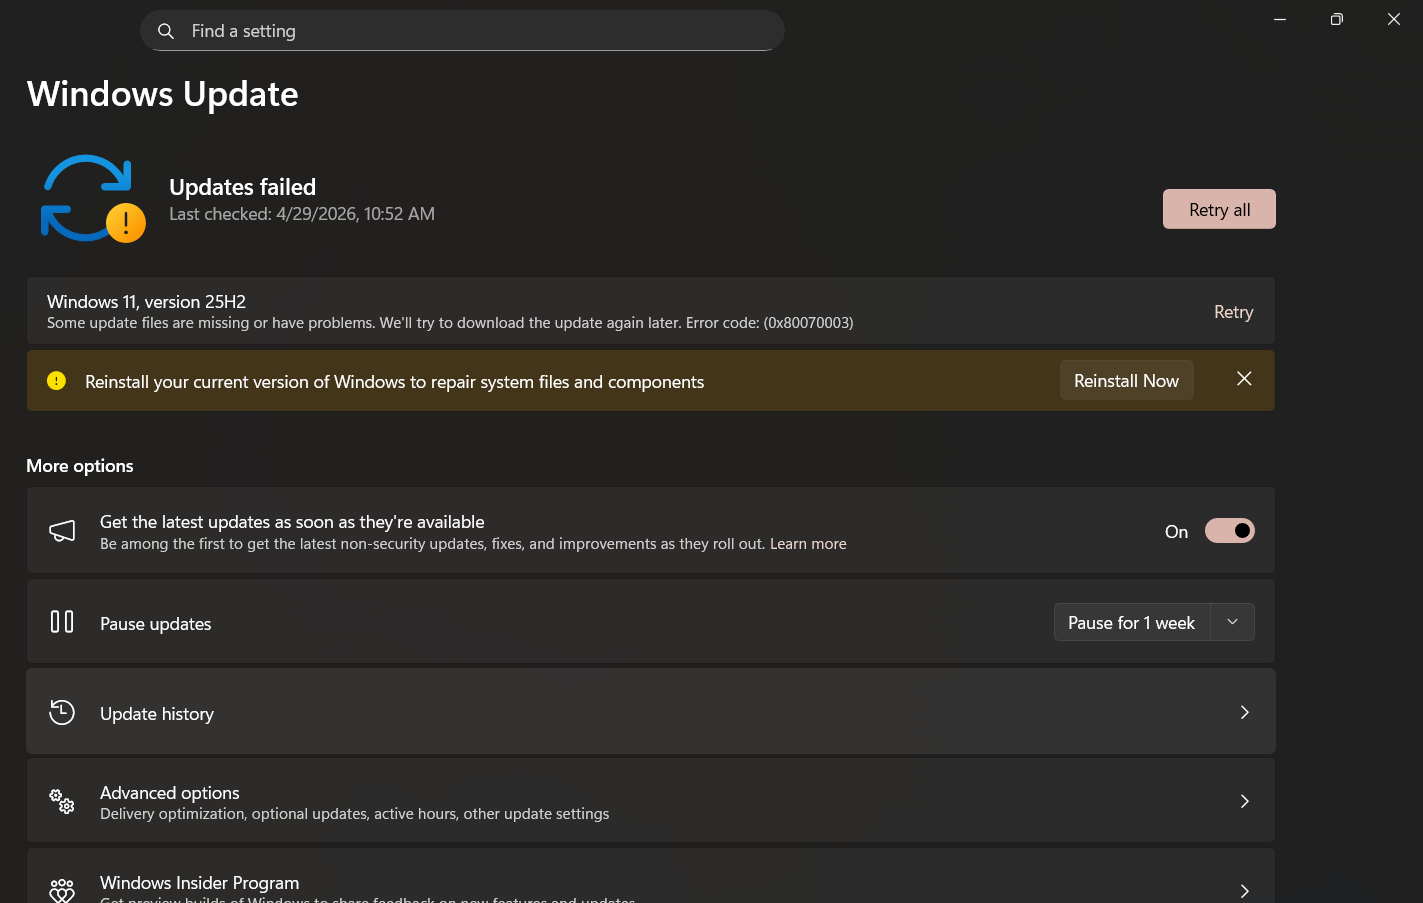Screen dimensions: 1423x903
Task: Open Windows Insider Program via its chevron
Action: 1245,891
